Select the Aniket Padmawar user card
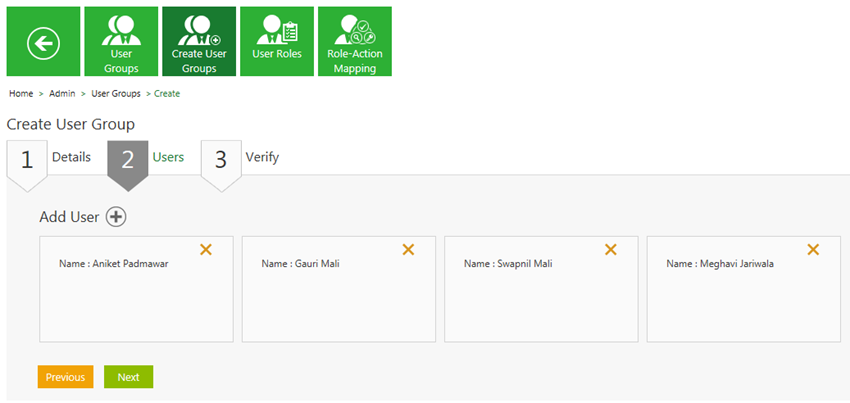 pos(137,289)
